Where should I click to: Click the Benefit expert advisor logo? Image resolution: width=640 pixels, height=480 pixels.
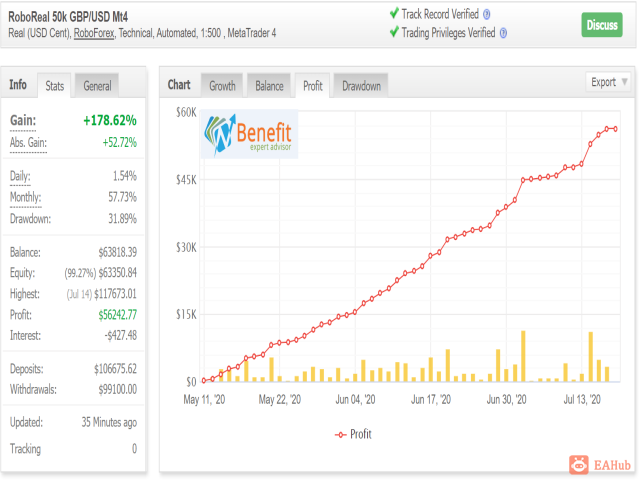[249, 134]
